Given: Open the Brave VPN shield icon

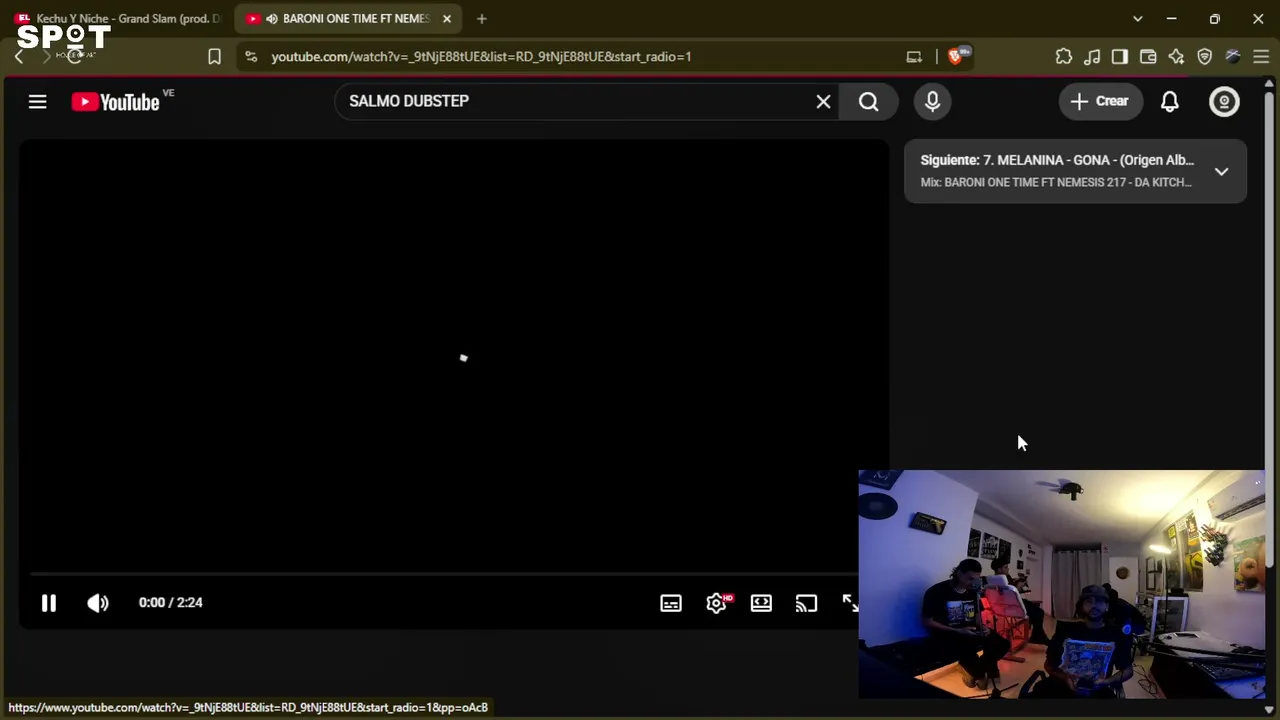Looking at the screenshot, I should (1204, 57).
